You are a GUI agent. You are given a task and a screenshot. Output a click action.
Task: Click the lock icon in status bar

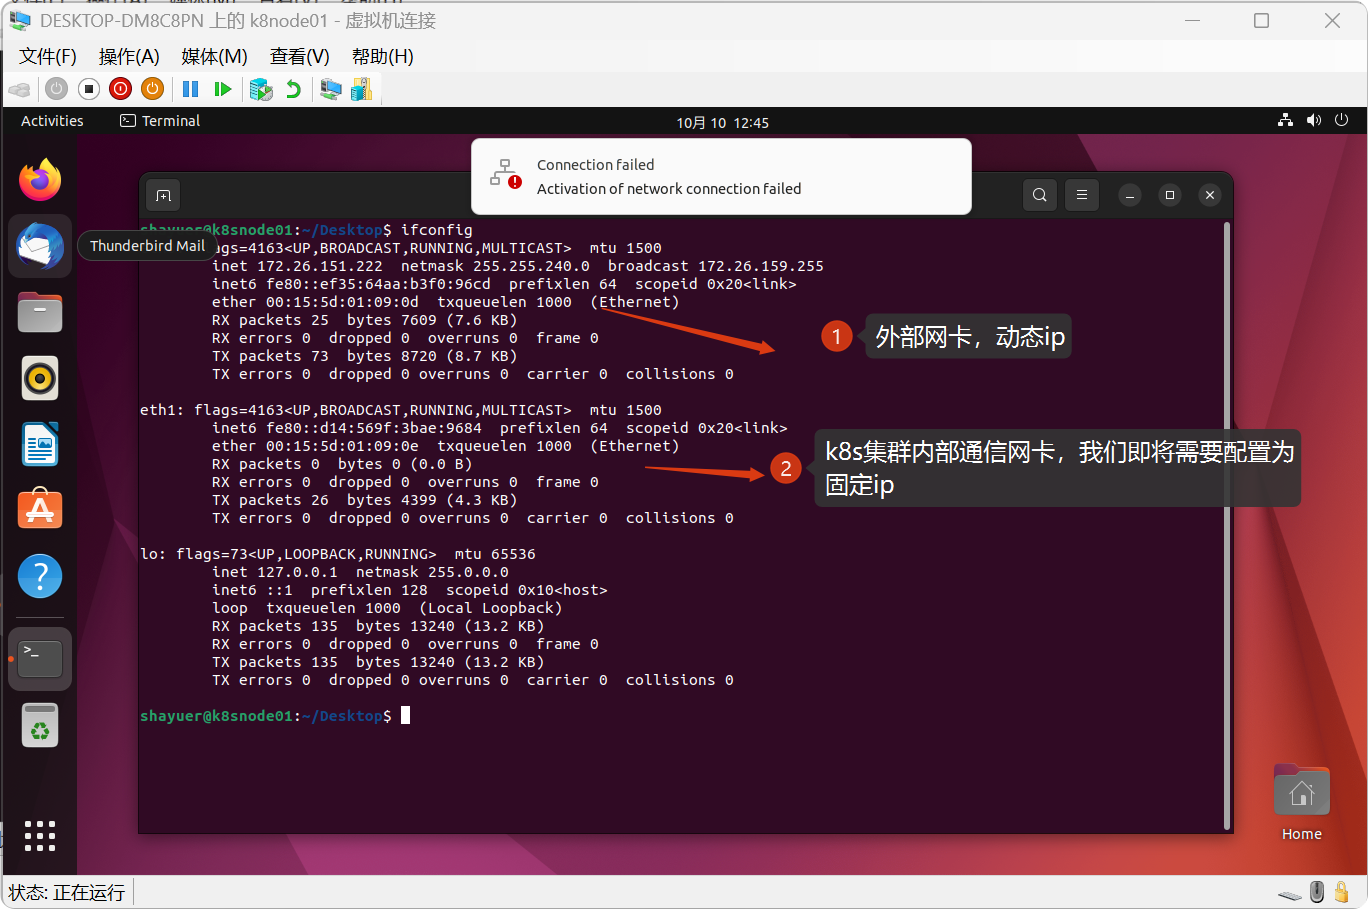[1342, 891]
